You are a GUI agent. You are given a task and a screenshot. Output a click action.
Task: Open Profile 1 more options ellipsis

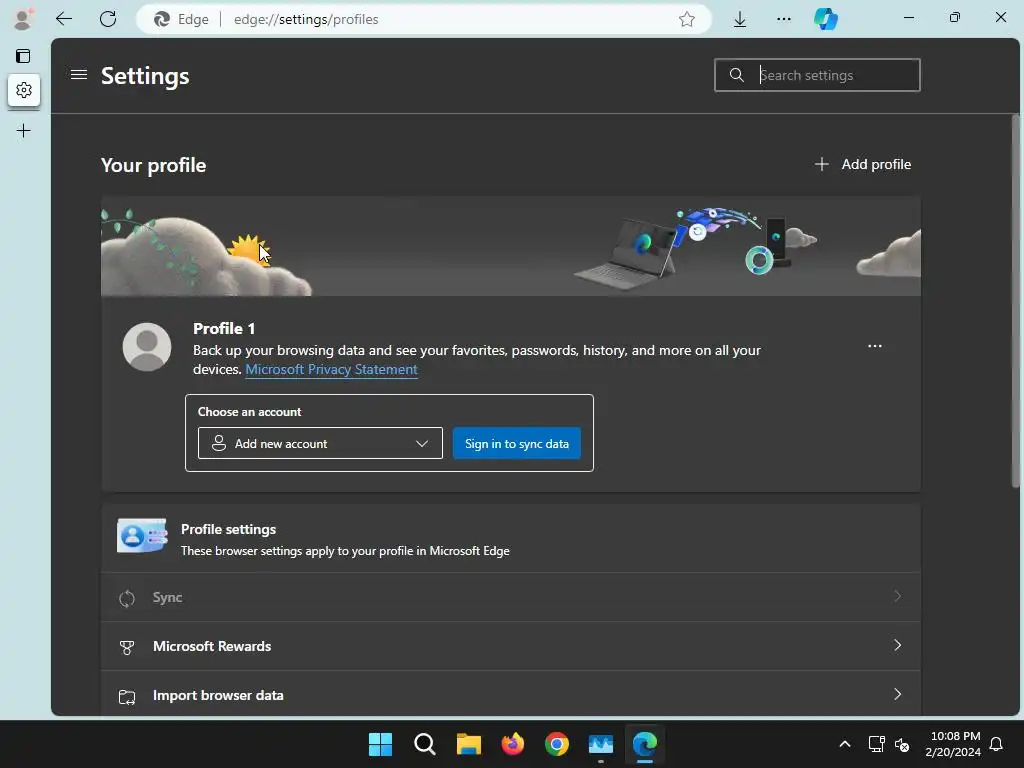pos(874,346)
